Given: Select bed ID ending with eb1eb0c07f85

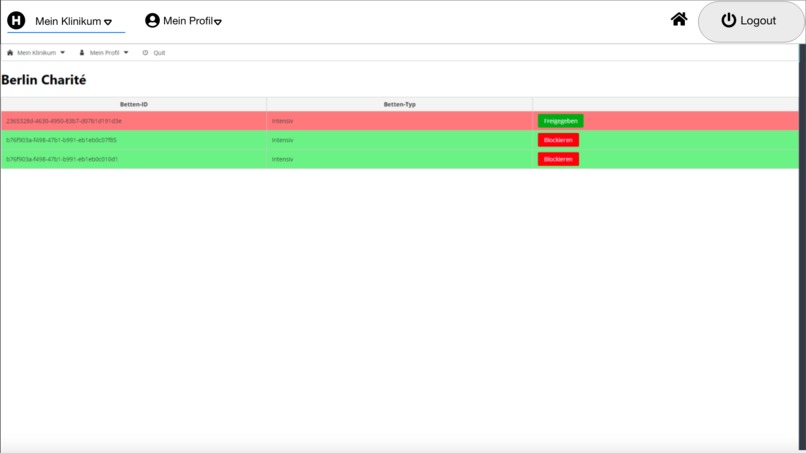Looking at the screenshot, I should tap(61, 140).
